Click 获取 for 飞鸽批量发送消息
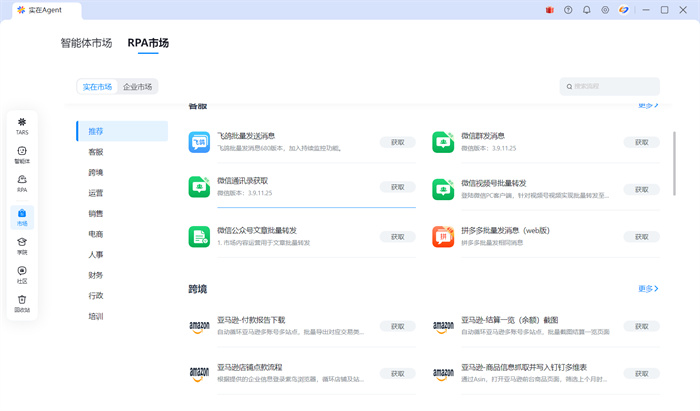The width and height of the screenshot is (700, 411). 397,142
